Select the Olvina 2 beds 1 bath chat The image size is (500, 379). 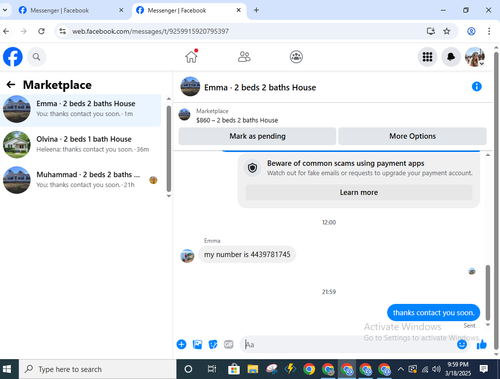81,144
